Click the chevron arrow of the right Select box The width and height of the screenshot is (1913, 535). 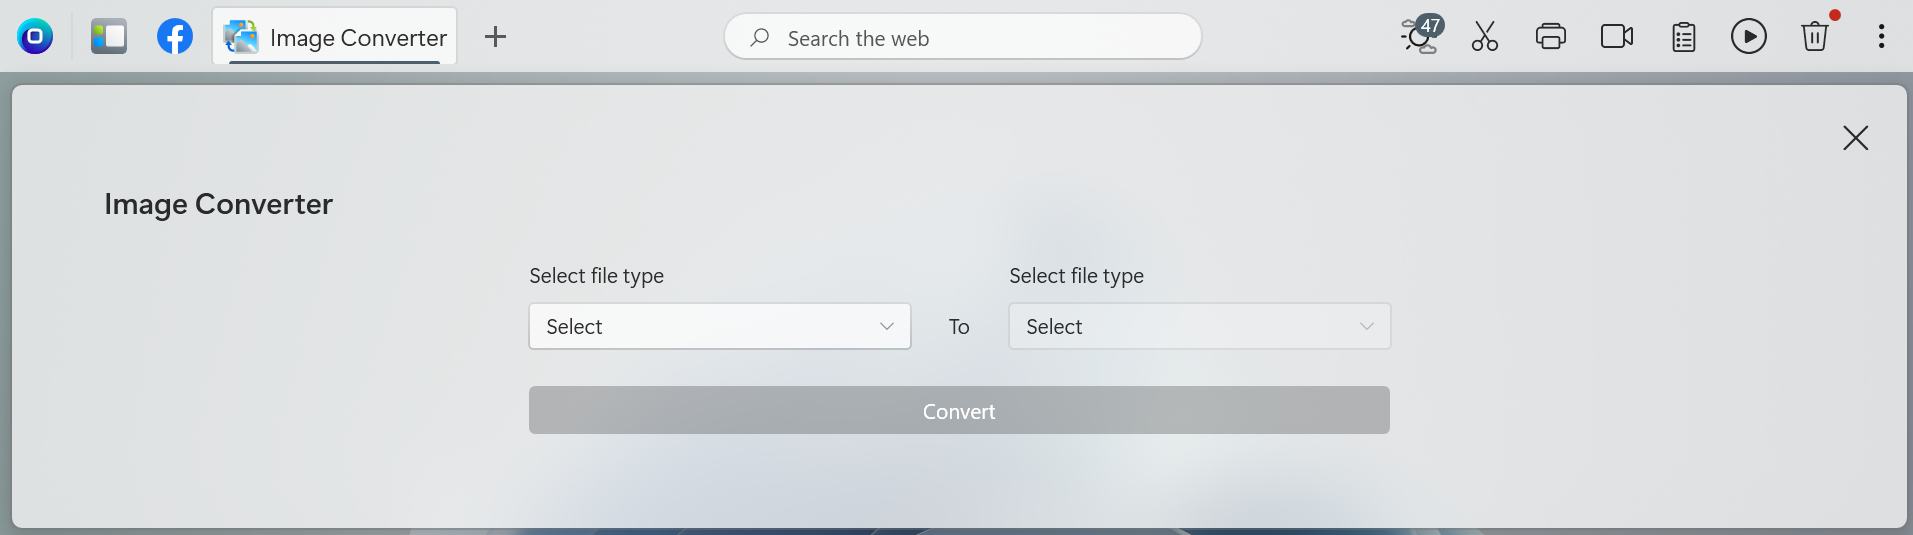point(1366,326)
